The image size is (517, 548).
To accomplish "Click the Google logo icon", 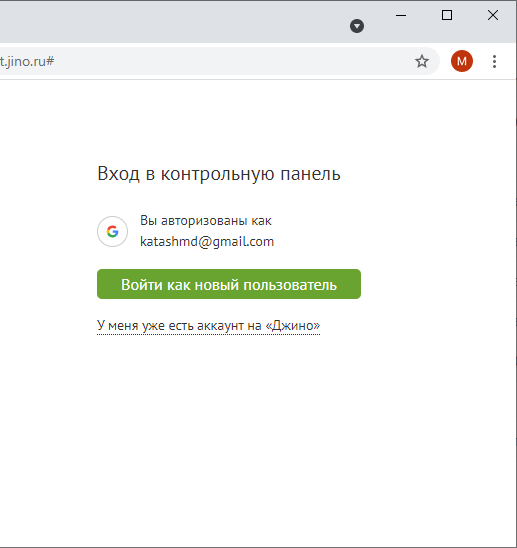I will point(112,231).
